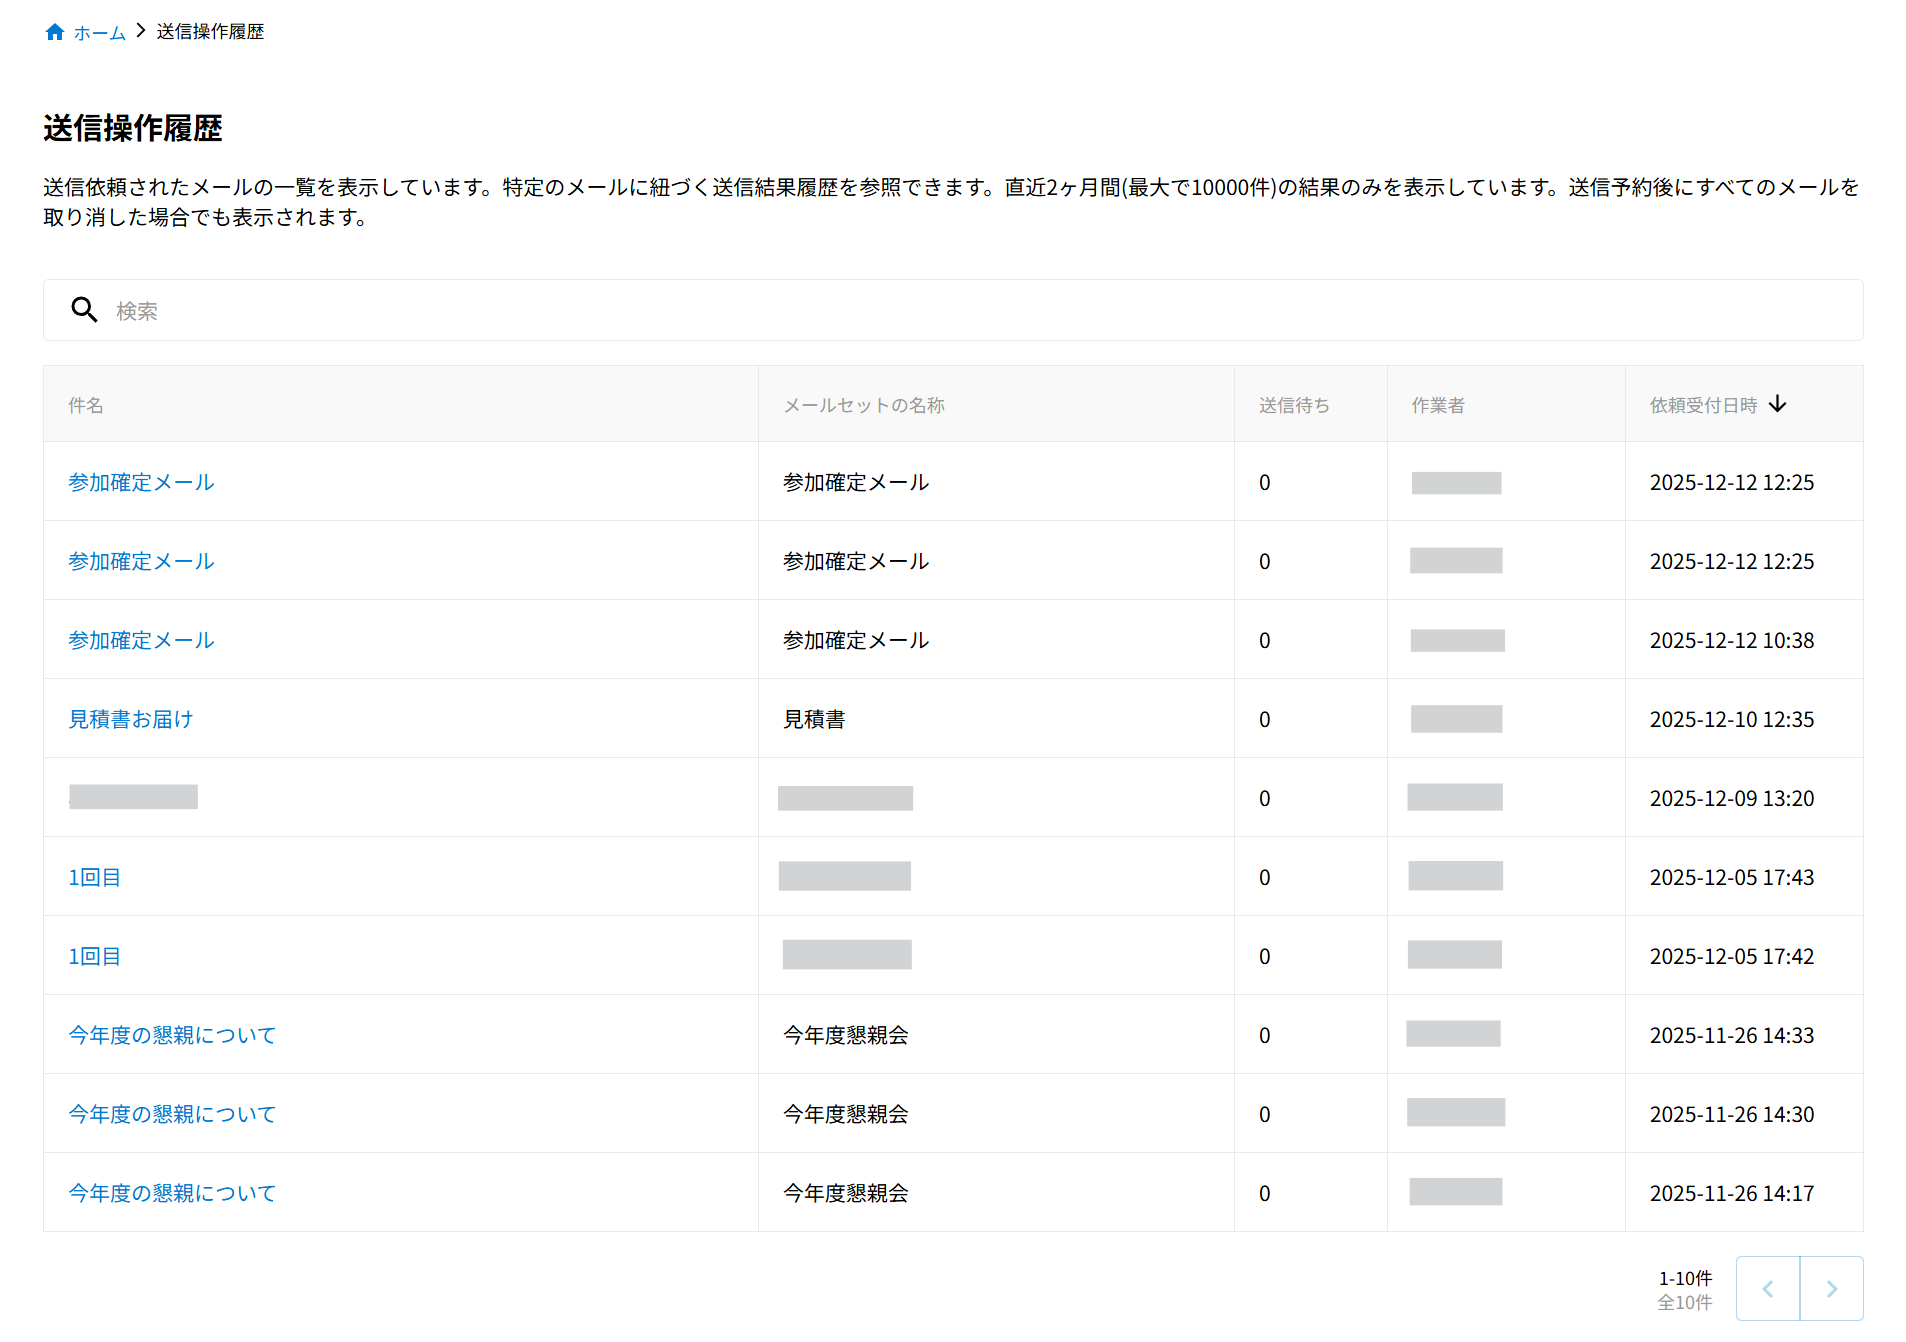The width and height of the screenshot is (1906, 1342).
Task: Click the 作業者 column header
Action: pos(1437,405)
